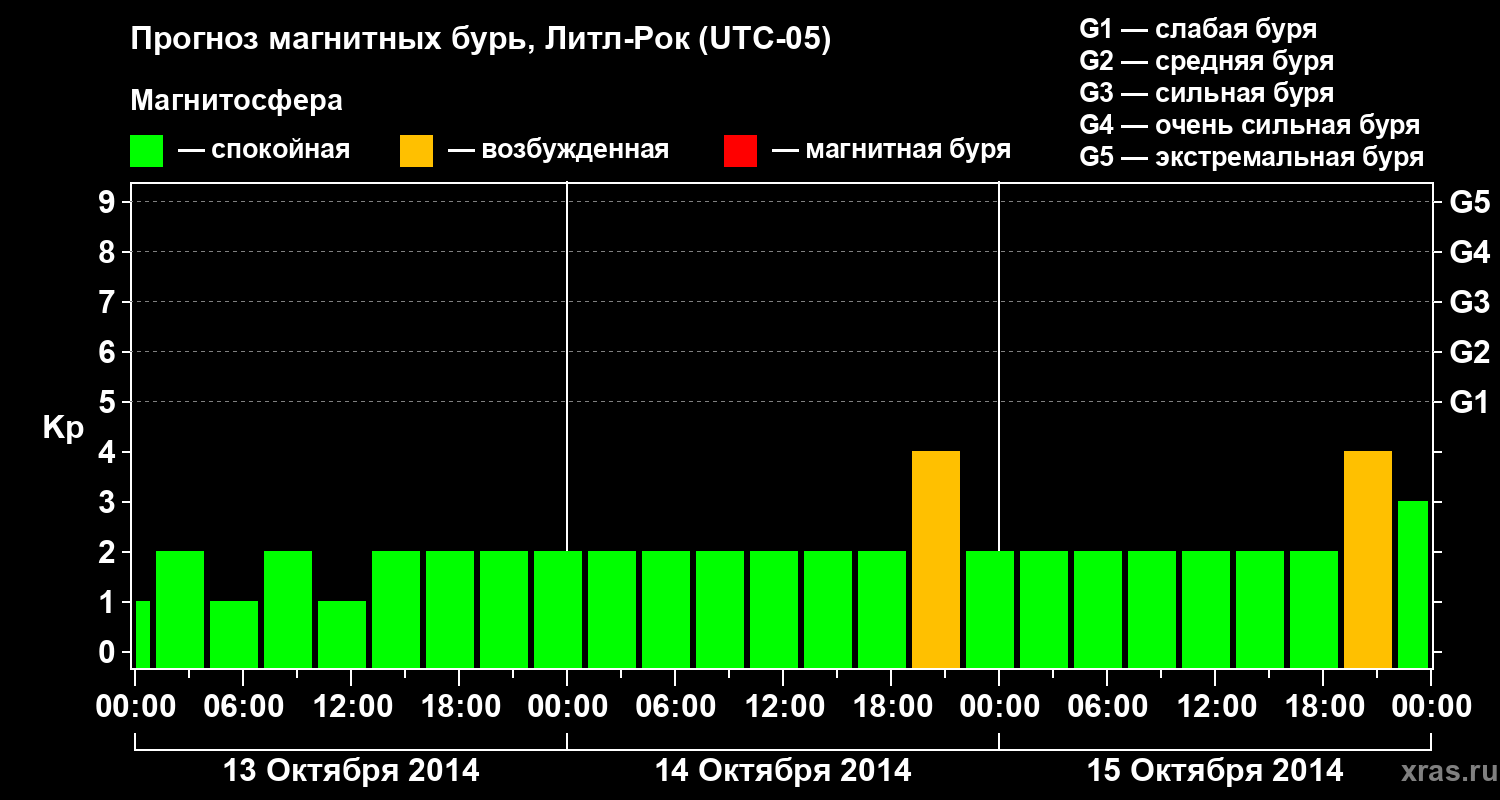This screenshot has height=800, width=1500.
Task: Click the '8' value on Kp axis
Action: (x=109, y=253)
